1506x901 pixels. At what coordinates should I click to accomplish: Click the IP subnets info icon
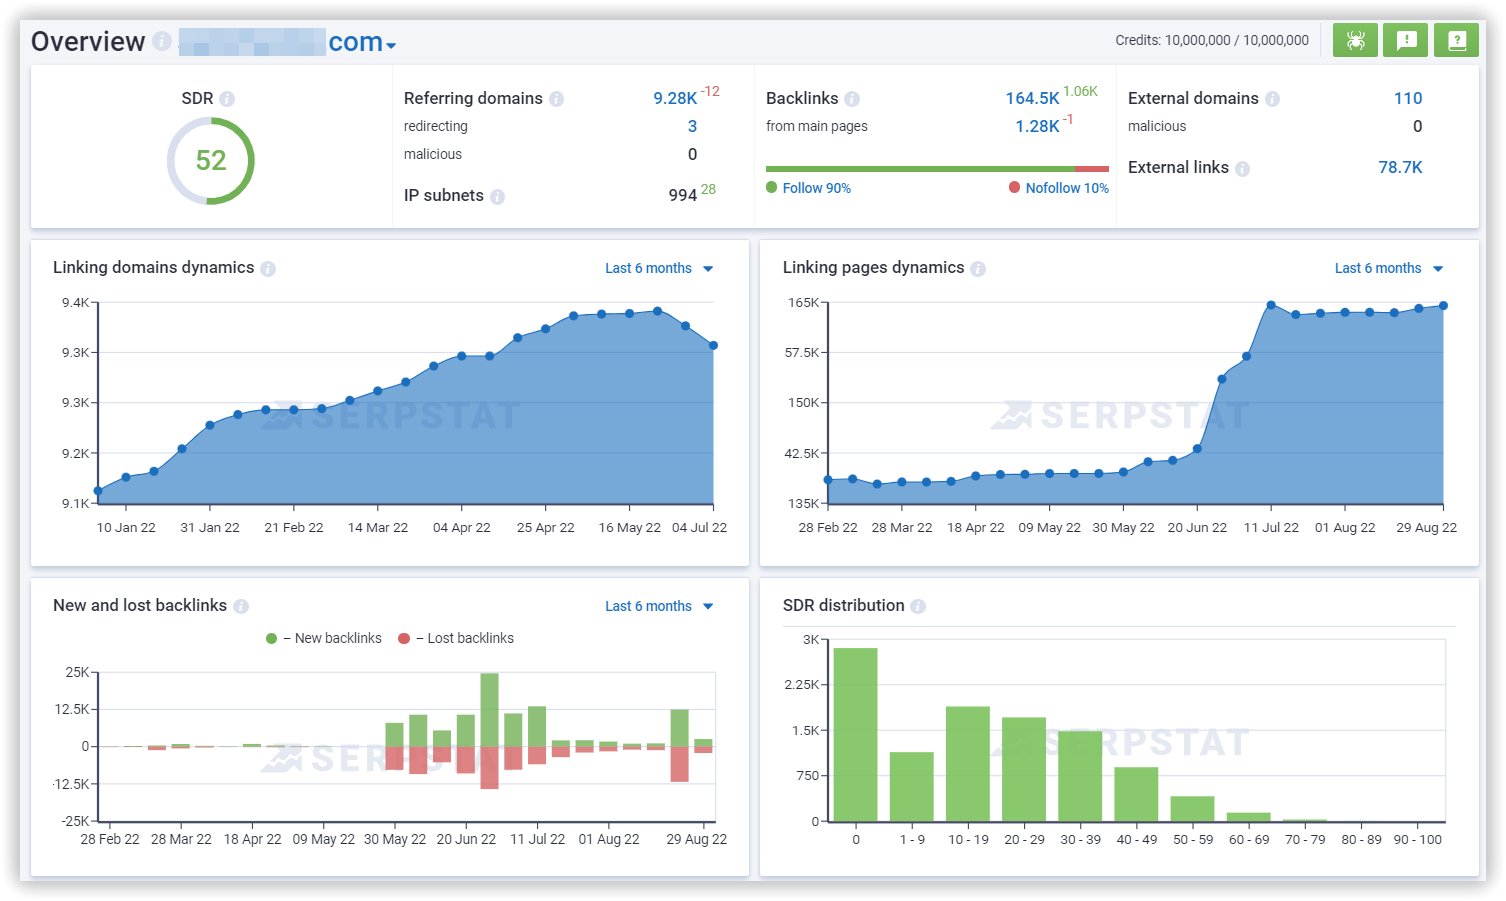coord(498,195)
